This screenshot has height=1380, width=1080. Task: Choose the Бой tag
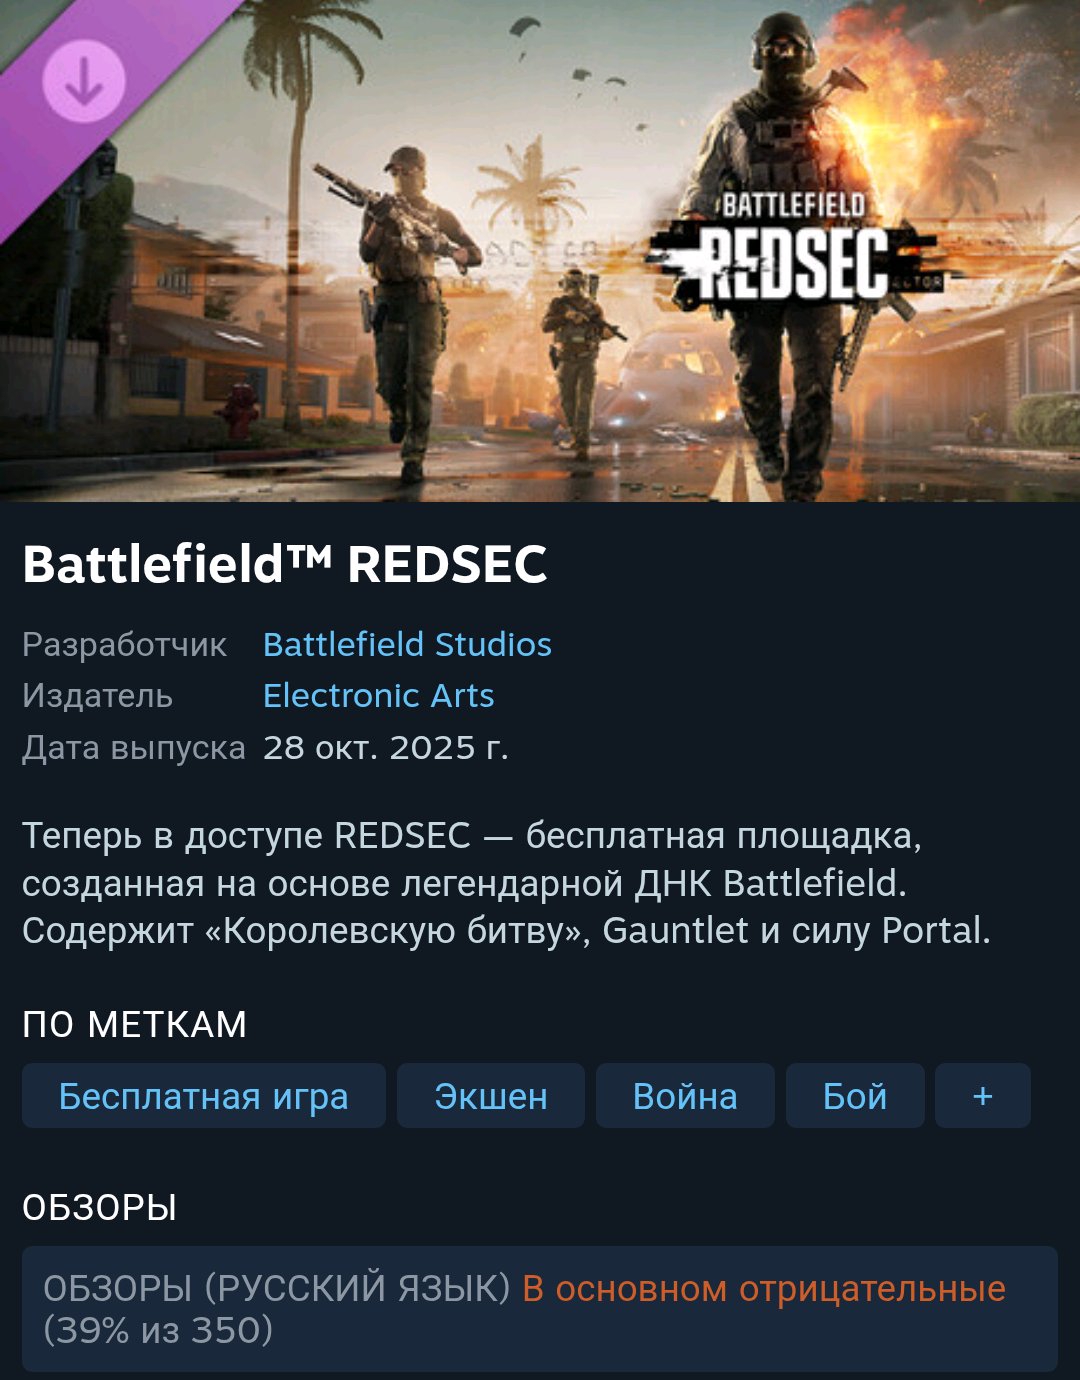(855, 1096)
